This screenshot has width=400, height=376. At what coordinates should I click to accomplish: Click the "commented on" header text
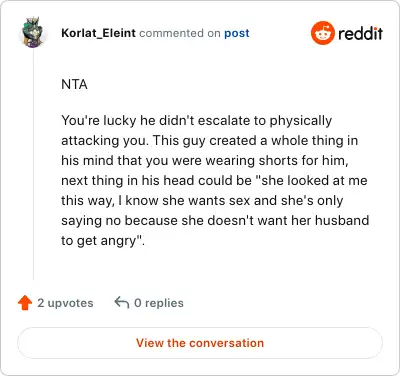coord(180,33)
